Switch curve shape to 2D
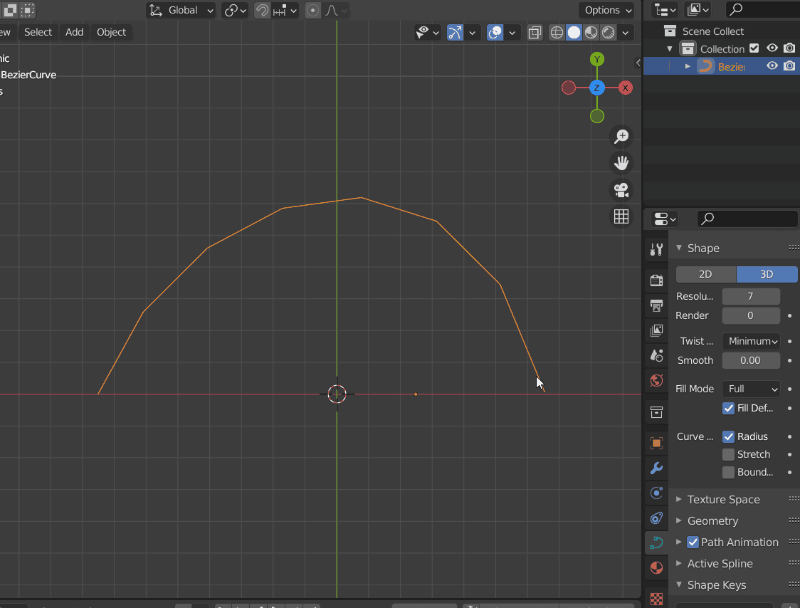Image resolution: width=800 pixels, height=608 pixels. [706, 274]
